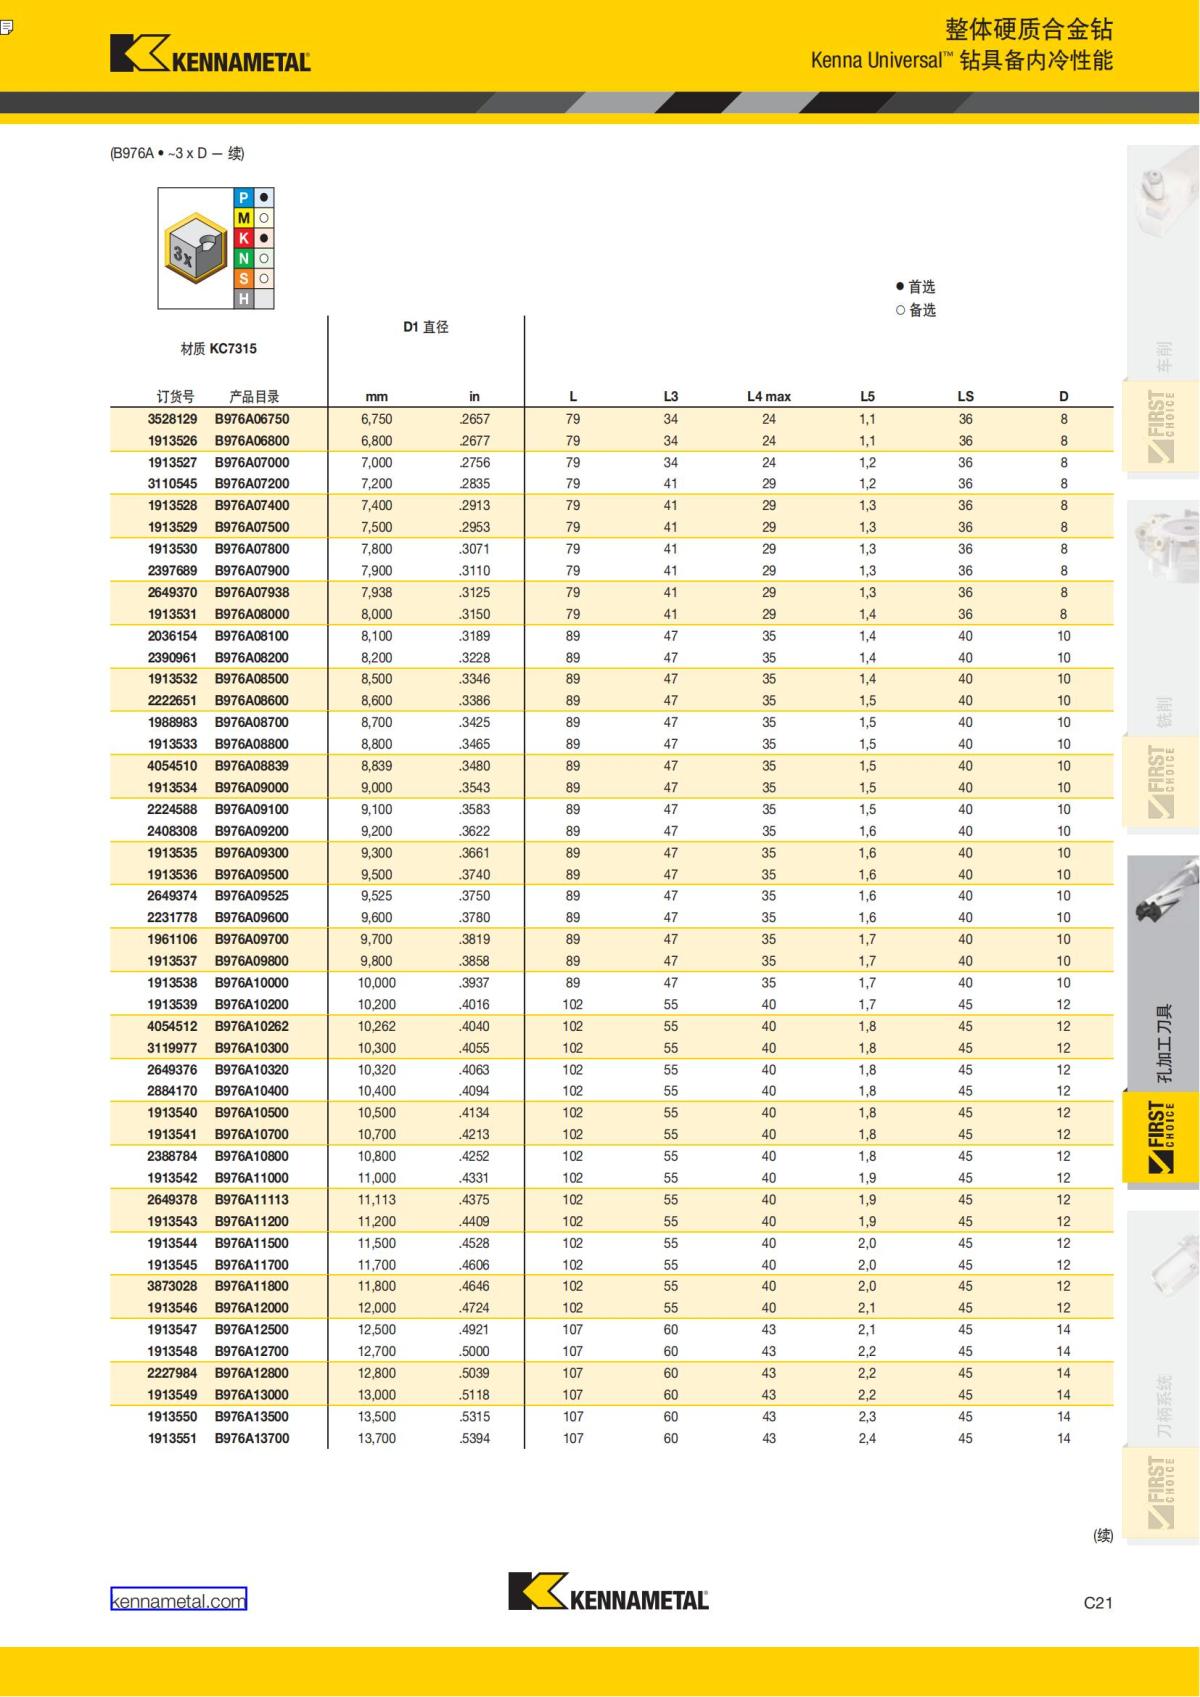Click the highlighted yellow First Choice tab
Viewport: 1200px width, 1697px height.
[1162, 1137]
